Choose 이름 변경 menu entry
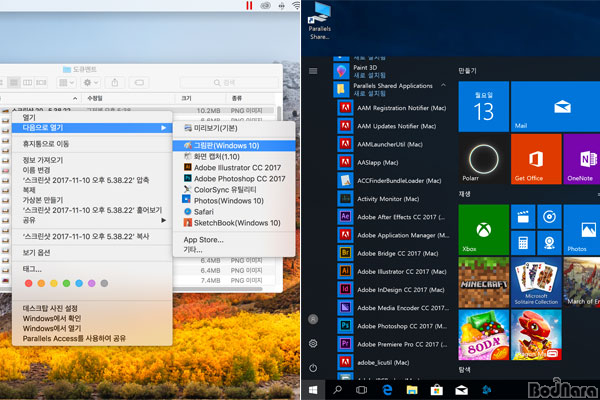The width and height of the screenshot is (600, 400). click(x=92, y=170)
